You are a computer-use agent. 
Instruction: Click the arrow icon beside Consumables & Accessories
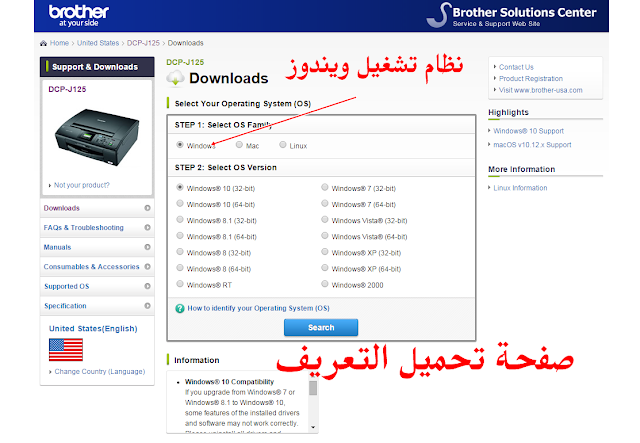[x=147, y=267]
